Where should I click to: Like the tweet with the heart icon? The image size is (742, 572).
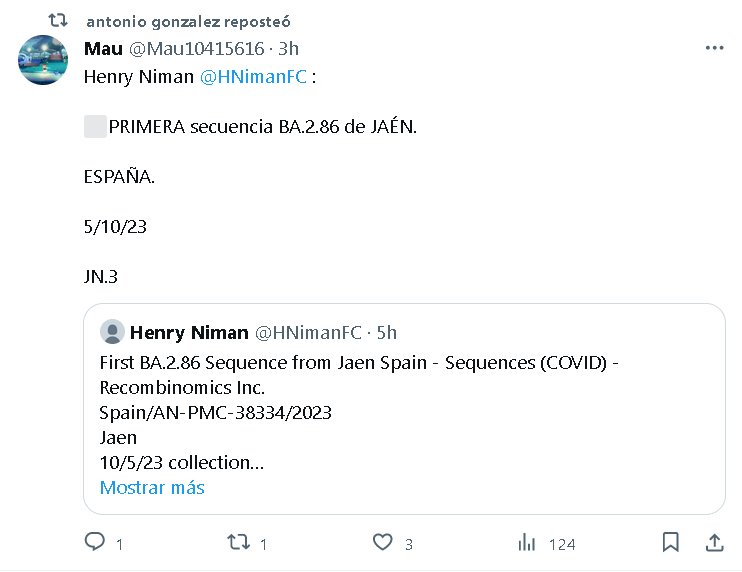(382, 543)
